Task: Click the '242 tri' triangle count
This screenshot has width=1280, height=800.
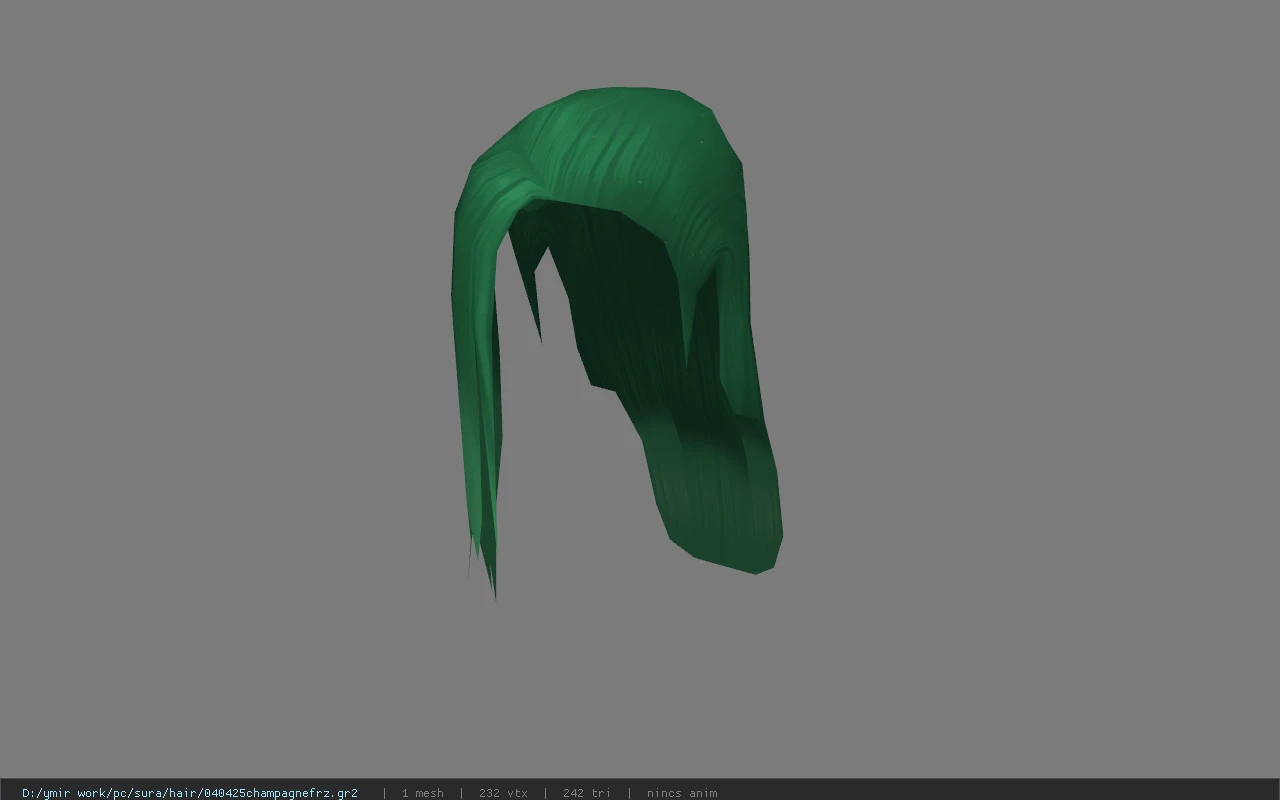Action: 586,793
